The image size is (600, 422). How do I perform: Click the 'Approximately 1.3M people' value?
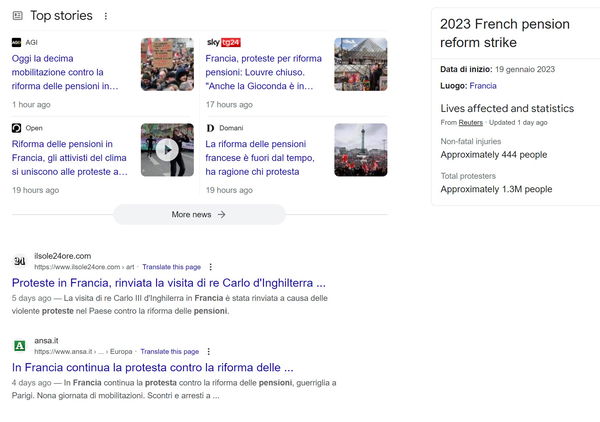coord(496,189)
